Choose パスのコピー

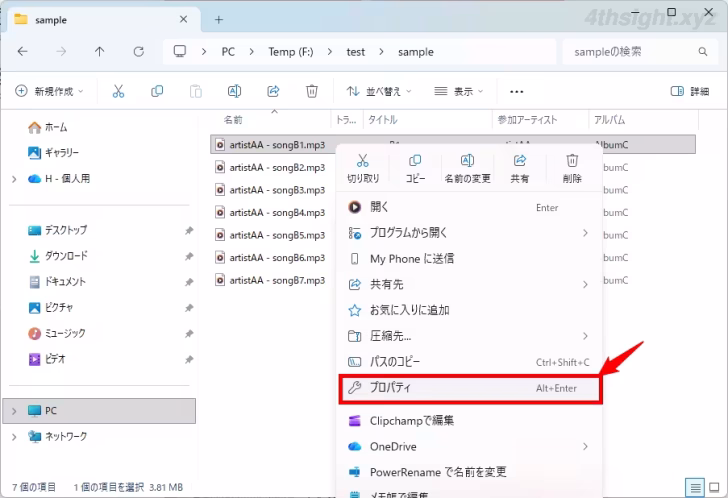pos(469,362)
